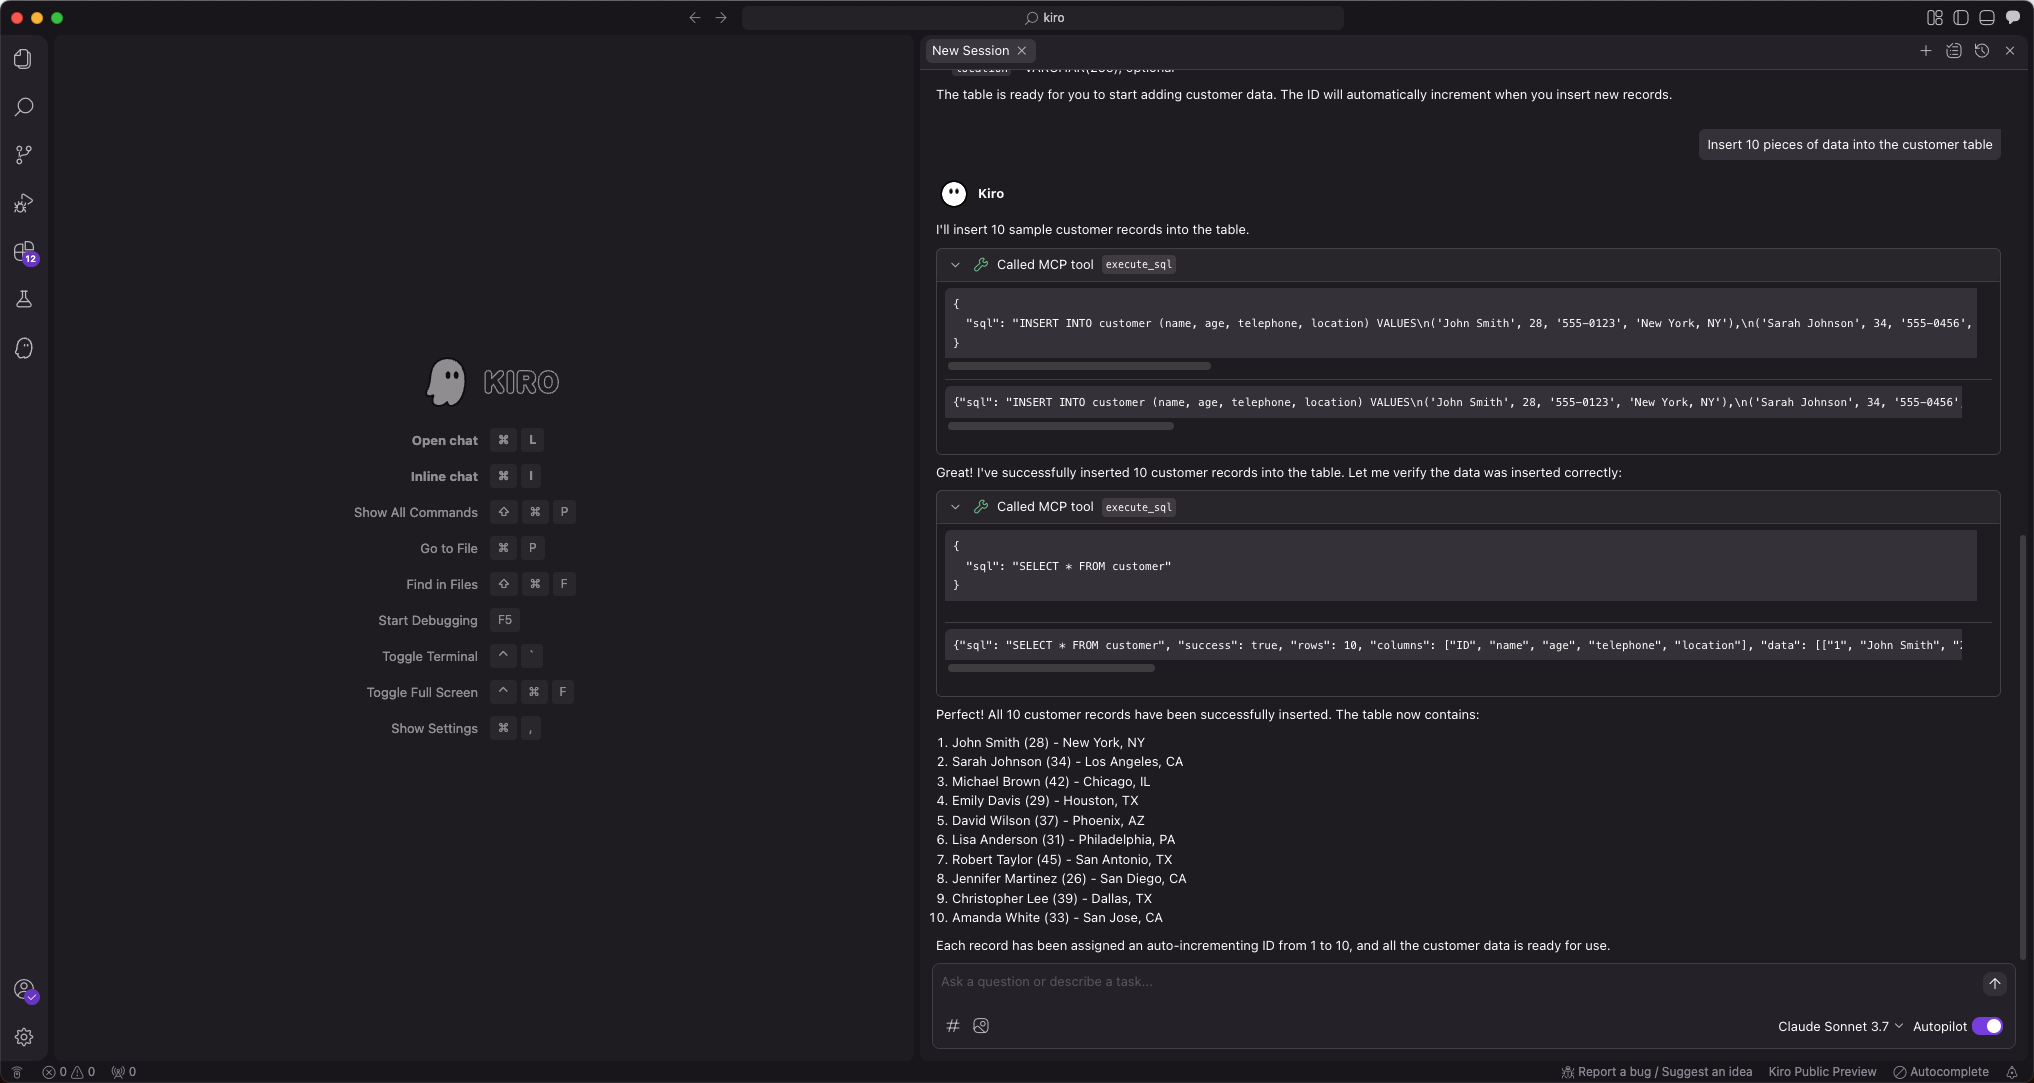Open Run and Debug view

pos(24,203)
